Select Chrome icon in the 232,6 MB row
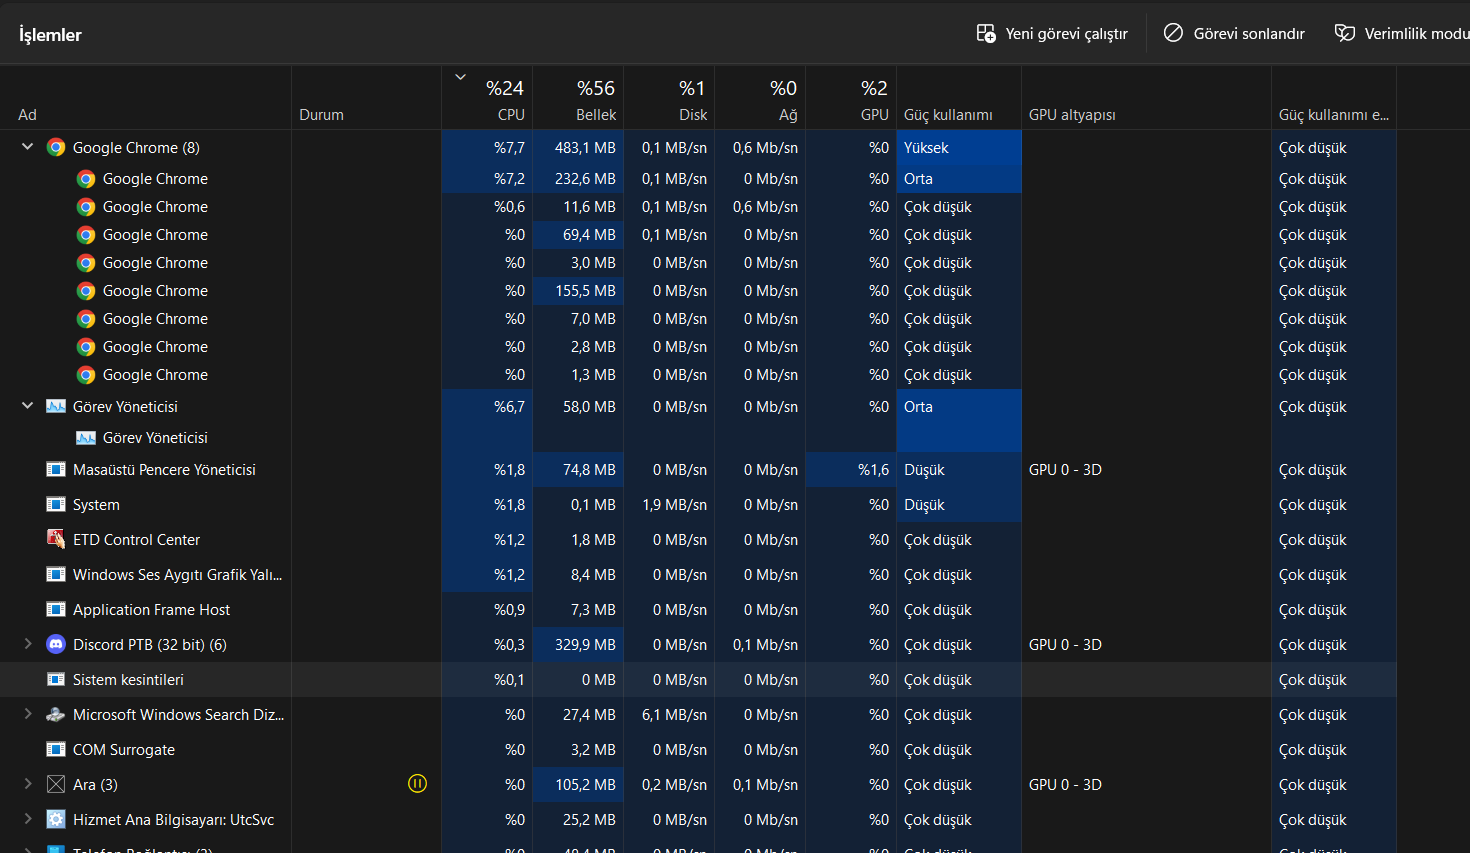 click(86, 179)
